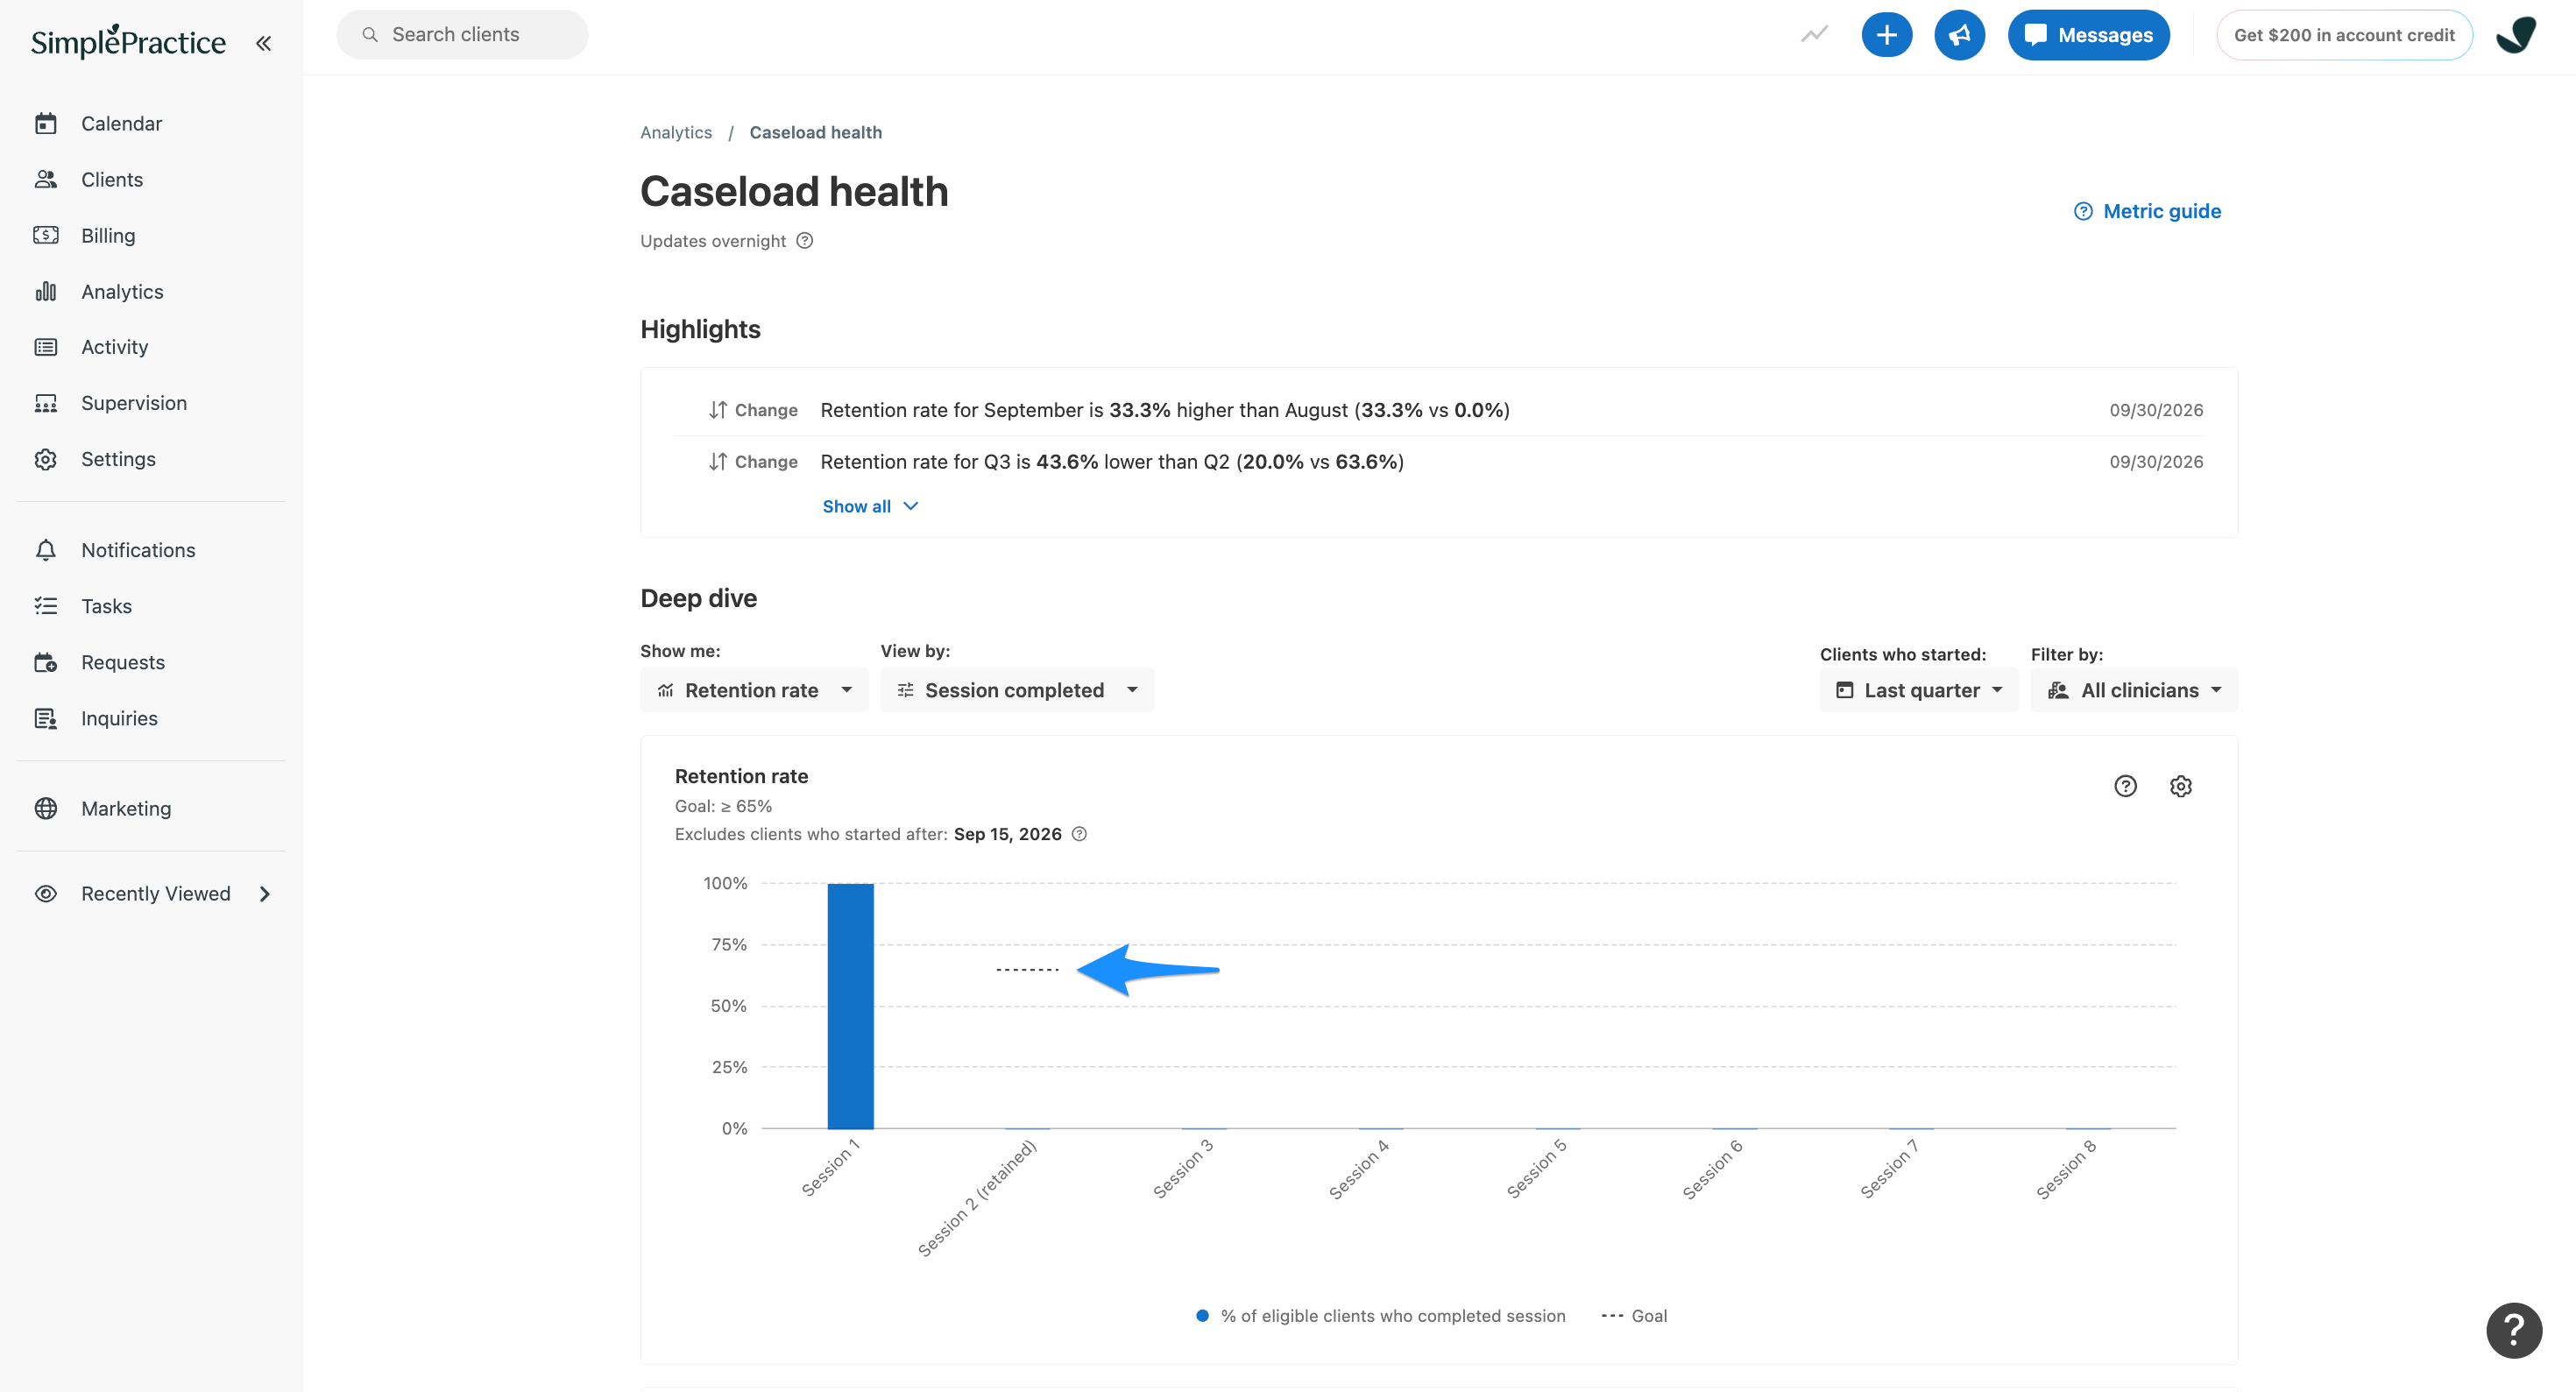The height and width of the screenshot is (1392, 2576).
Task: Open the Metric guide link
Action: [x=2147, y=211]
